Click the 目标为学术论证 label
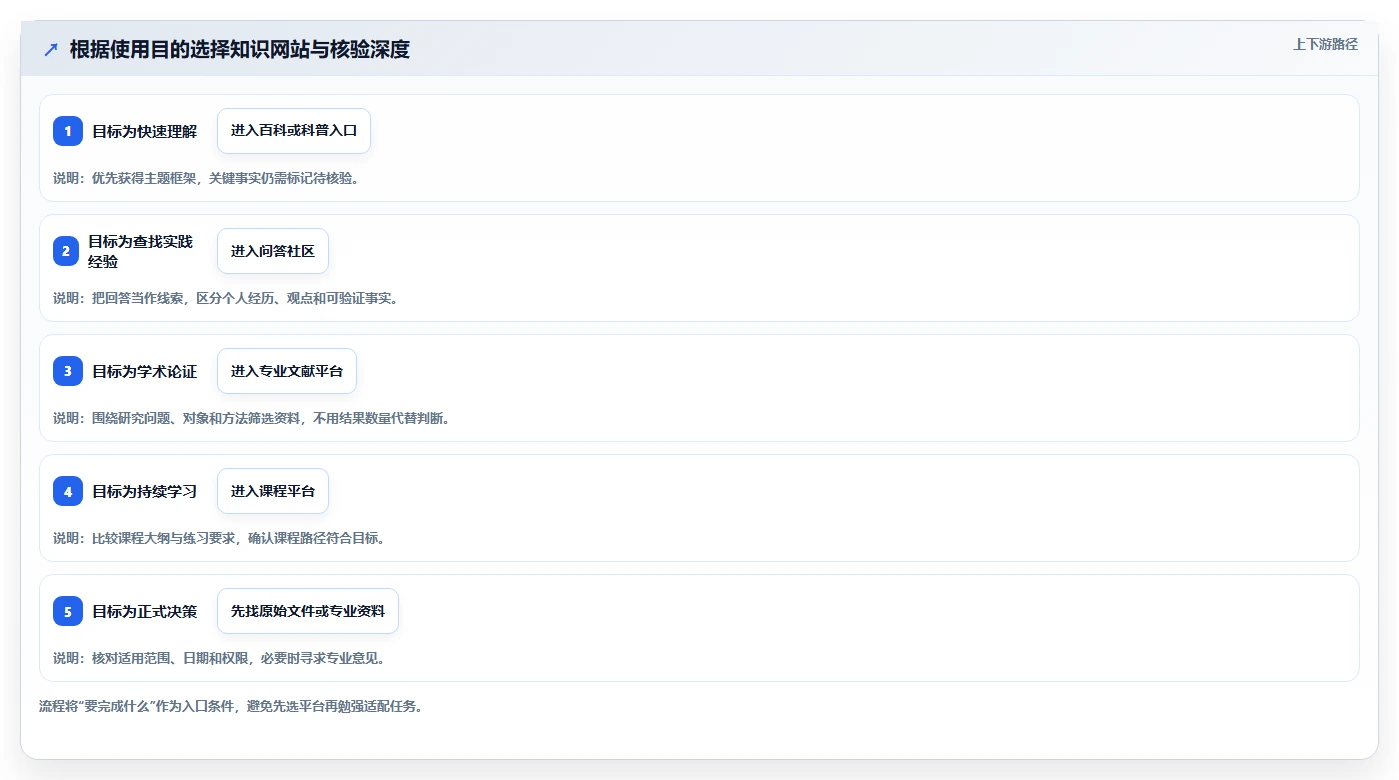Viewport: 1399px width, 780px height. point(145,371)
